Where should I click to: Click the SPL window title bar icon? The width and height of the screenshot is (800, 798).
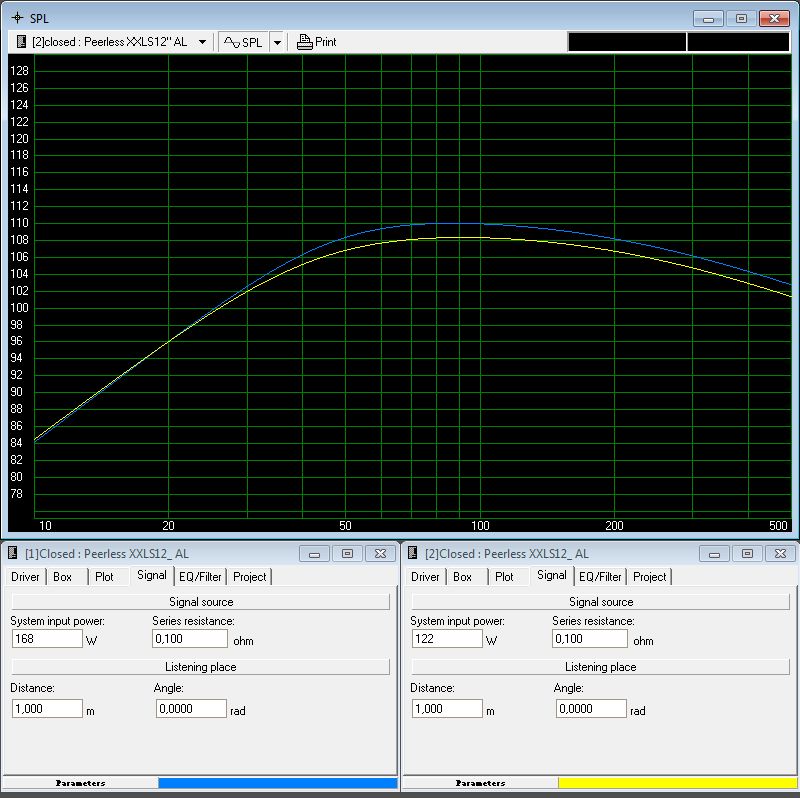(x=16, y=18)
